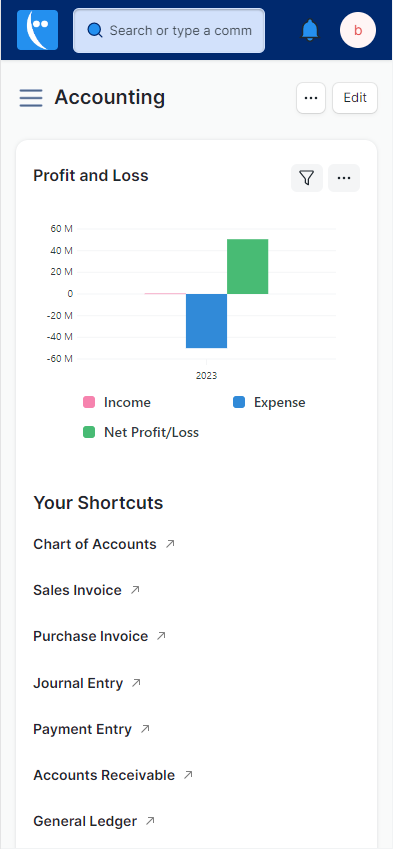Open the notifications bell

[310, 30]
